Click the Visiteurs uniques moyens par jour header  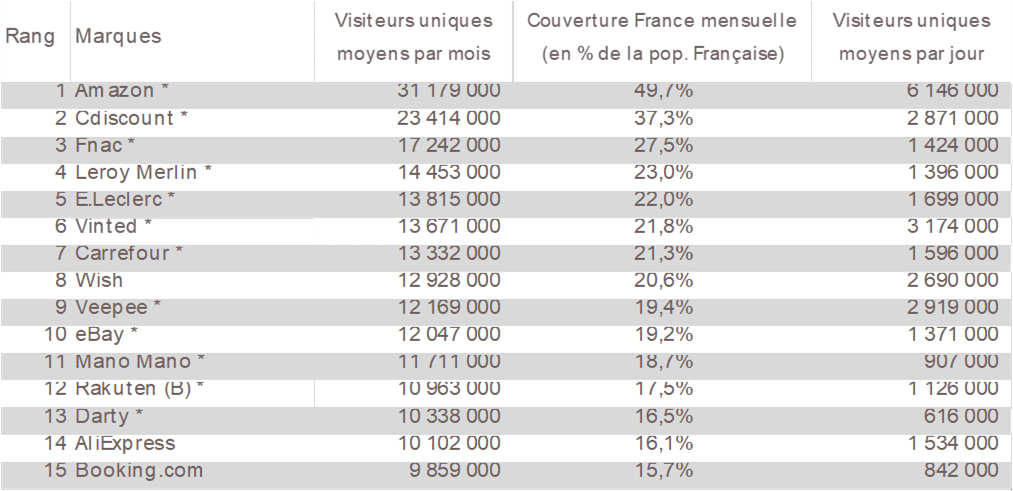point(911,37)
